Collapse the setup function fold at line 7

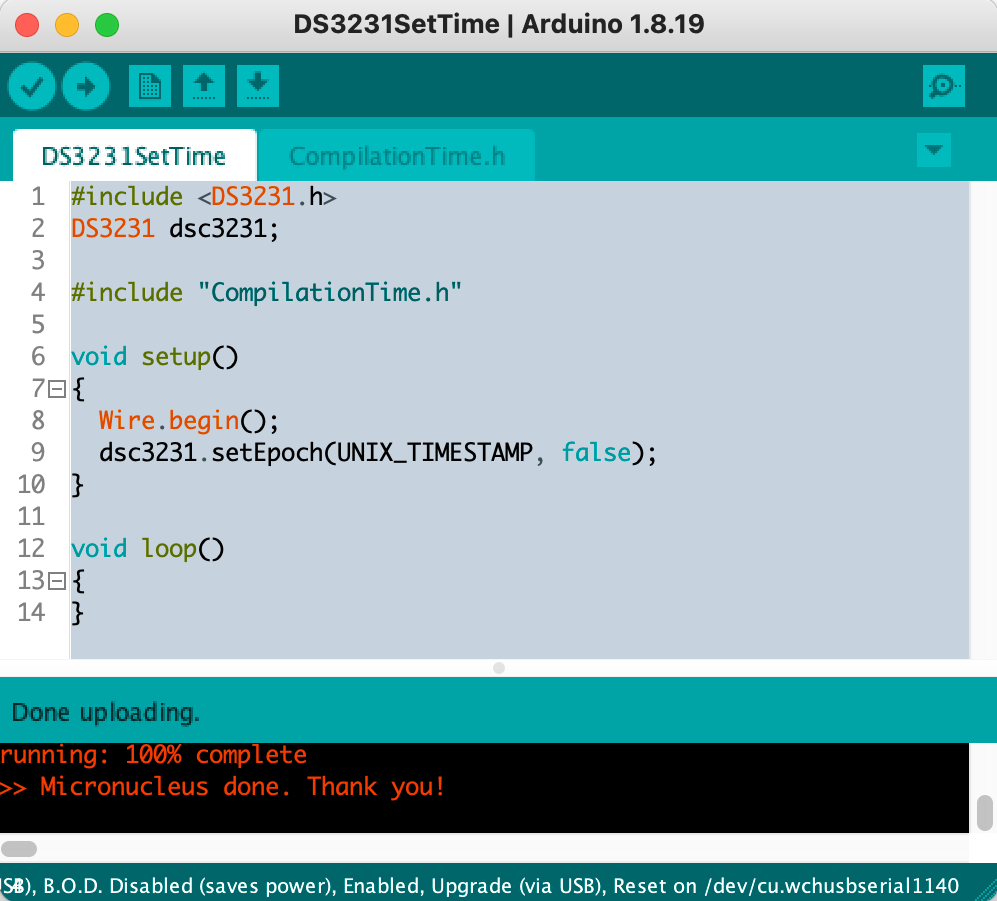click(x=57, y=389)
